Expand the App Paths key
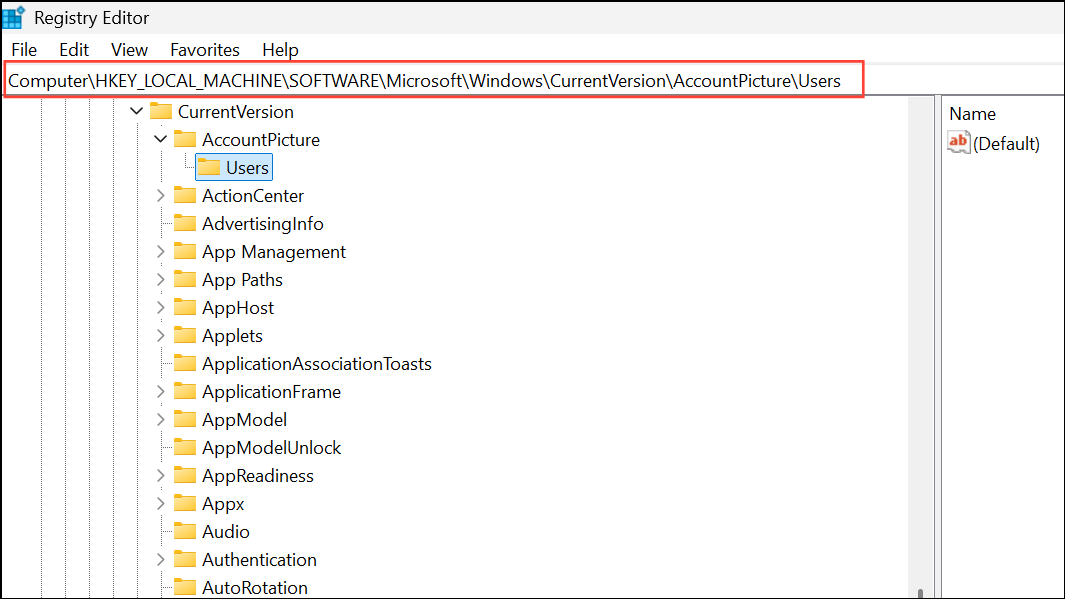 [x=160, y=279]
